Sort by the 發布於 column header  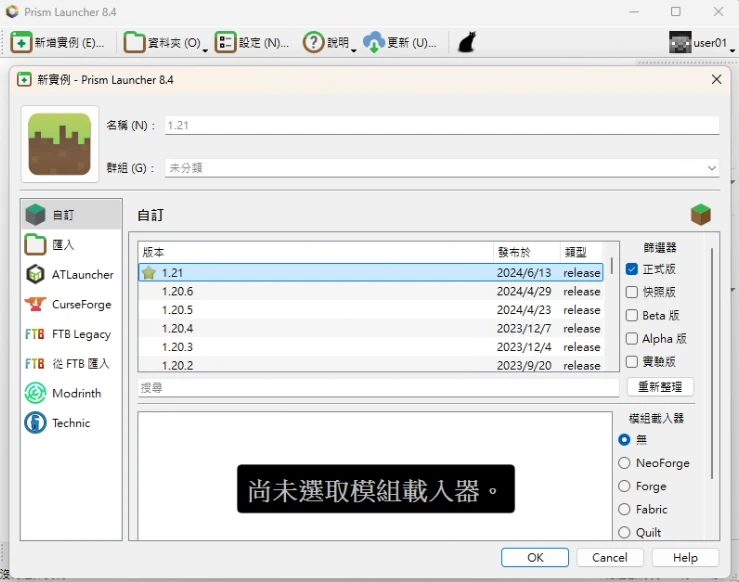(x=526, y=252)
